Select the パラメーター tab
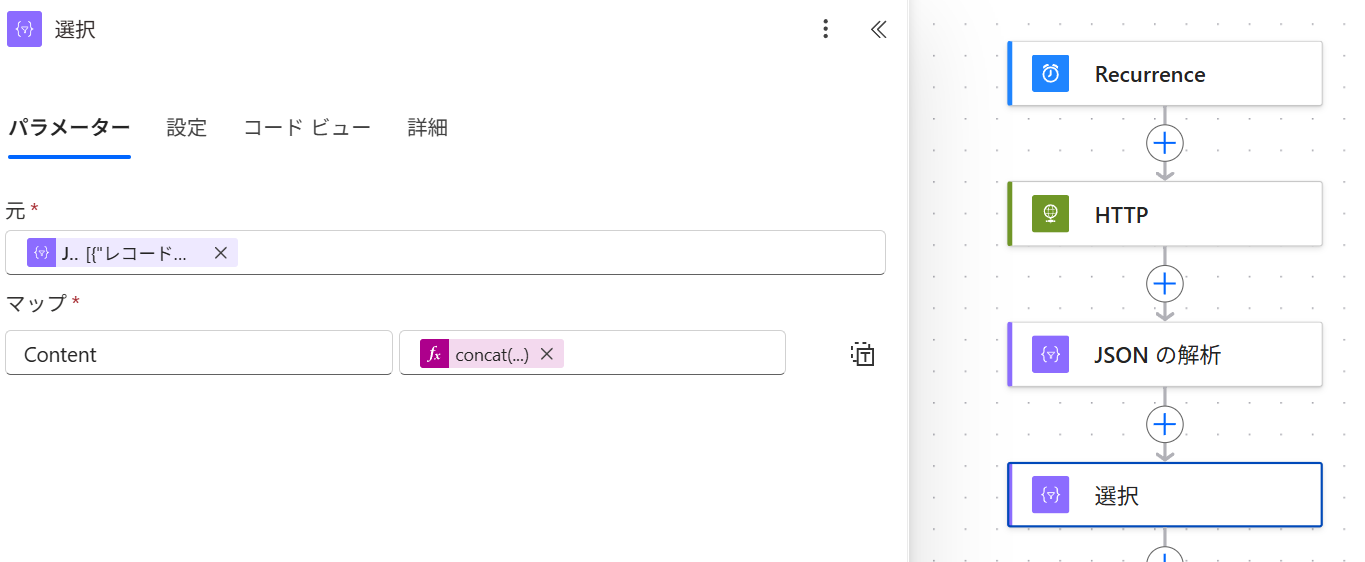The height and width of the screenshot is (562, 1365). (x=69, y=128)
